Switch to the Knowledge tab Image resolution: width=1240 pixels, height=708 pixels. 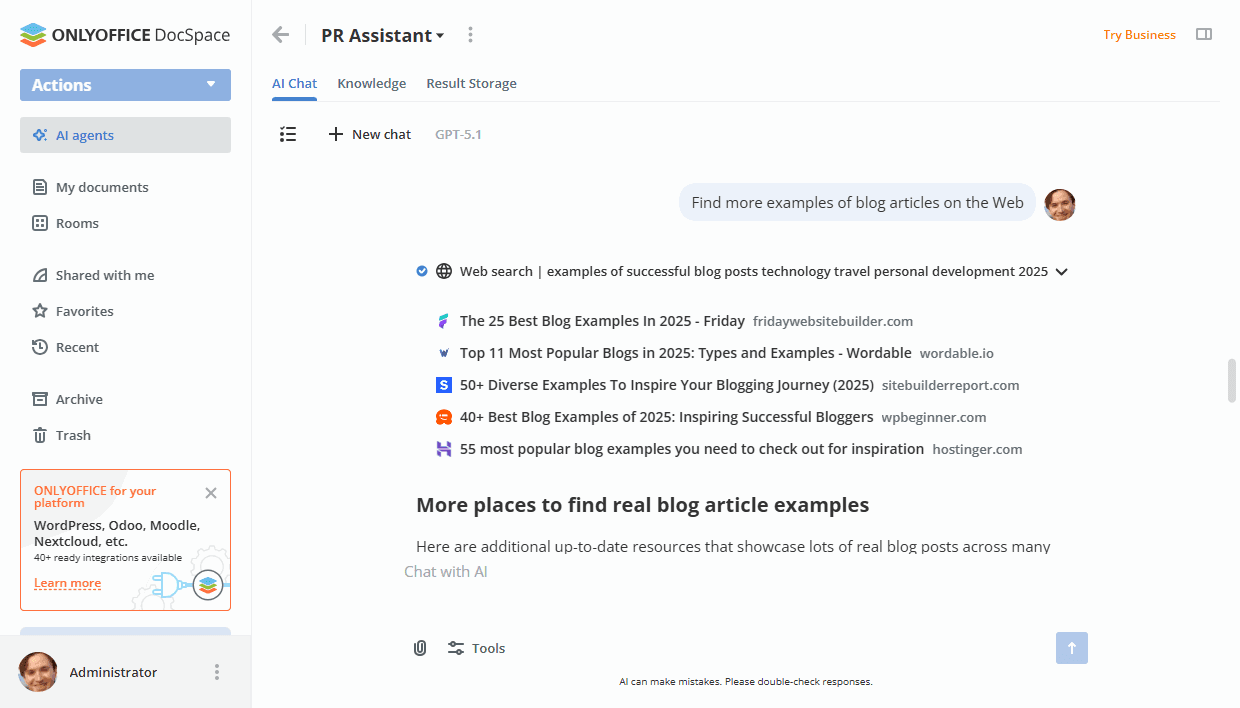[371, 83]
